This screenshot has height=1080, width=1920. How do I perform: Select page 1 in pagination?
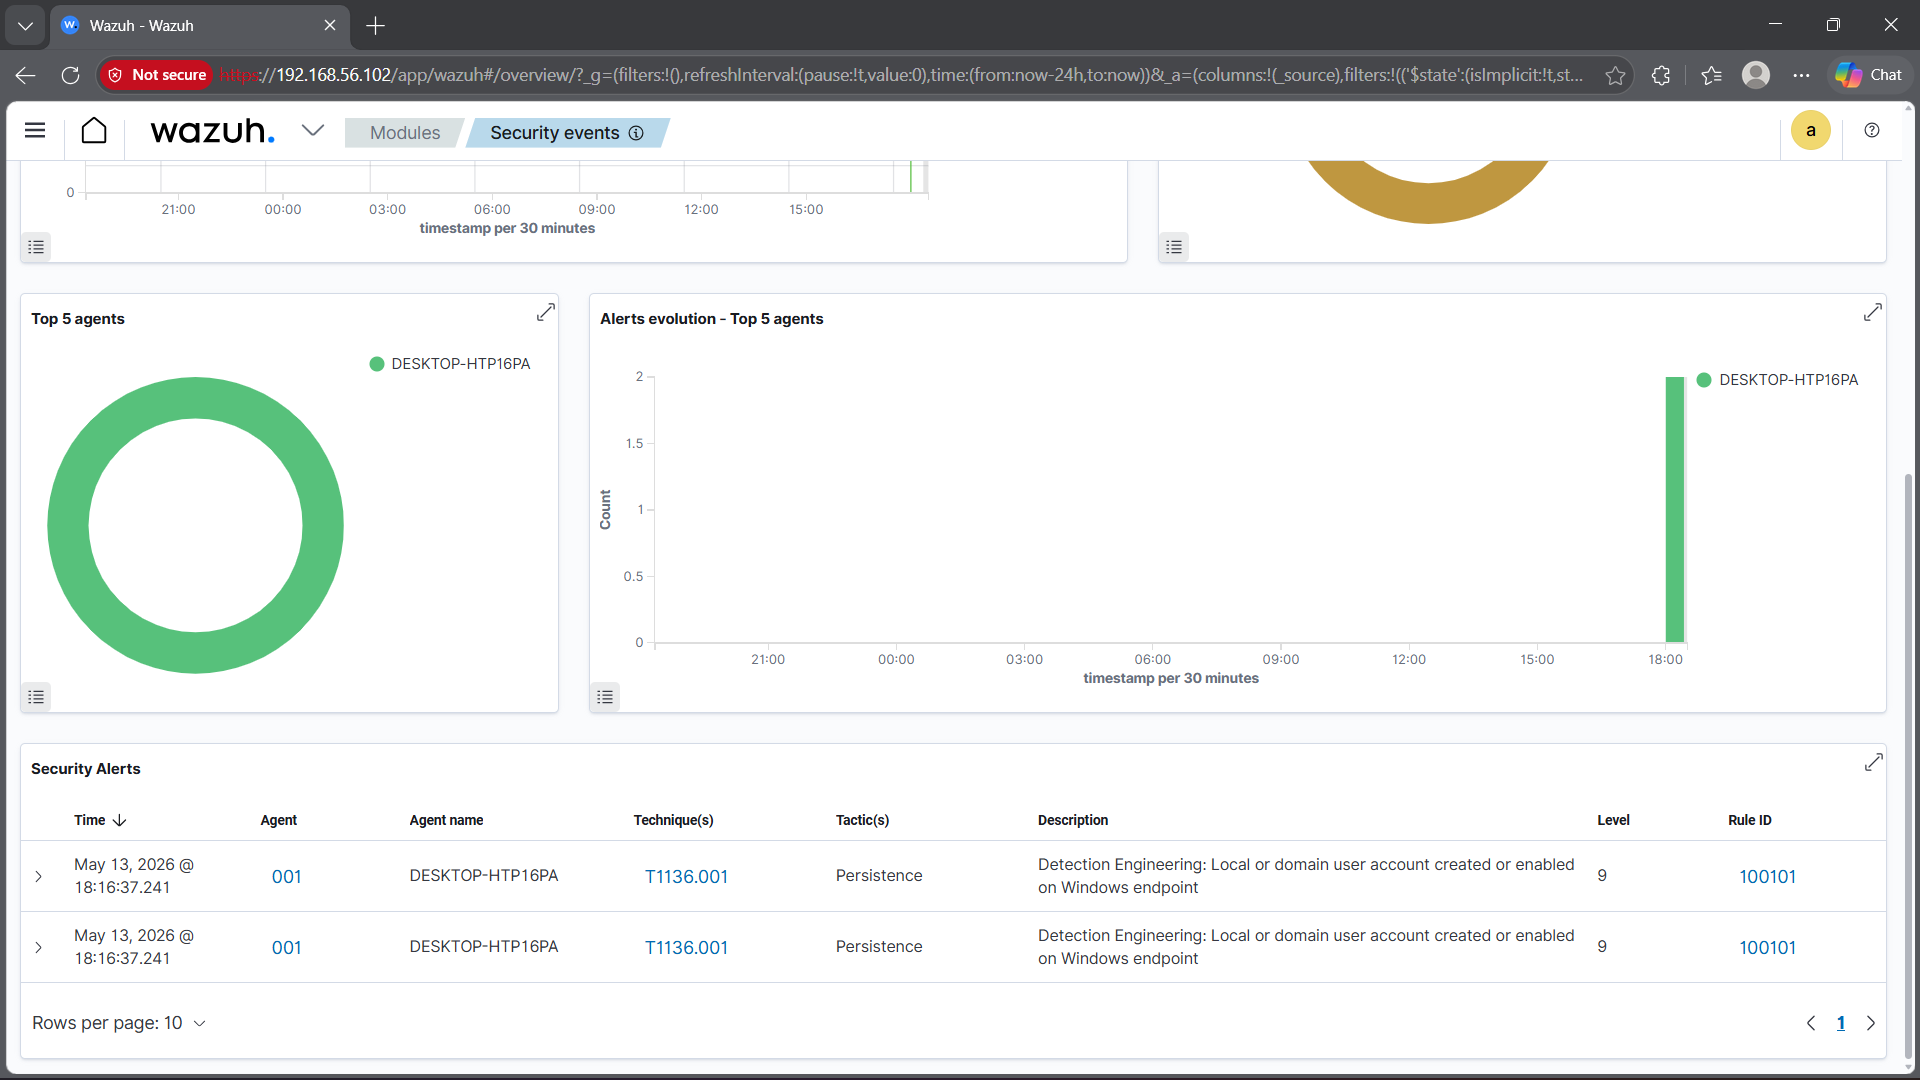1840,1023
